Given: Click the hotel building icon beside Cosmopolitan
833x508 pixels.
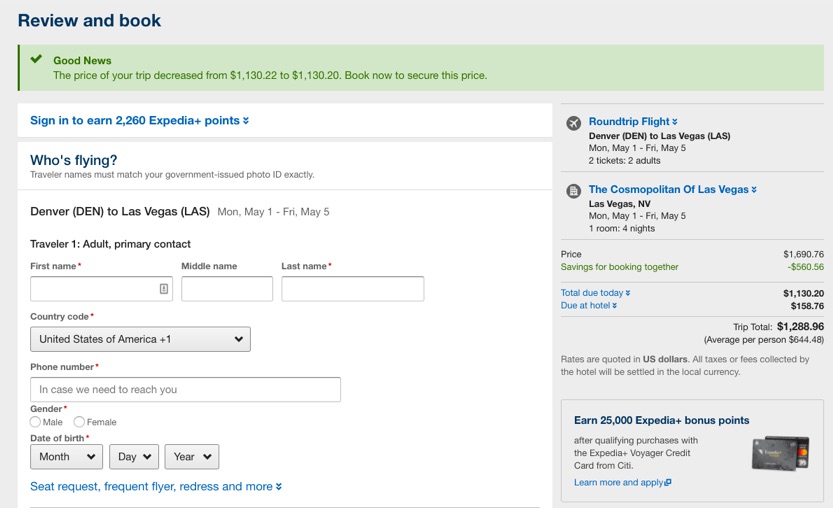Looking at the screenshot, I should 573,191.
